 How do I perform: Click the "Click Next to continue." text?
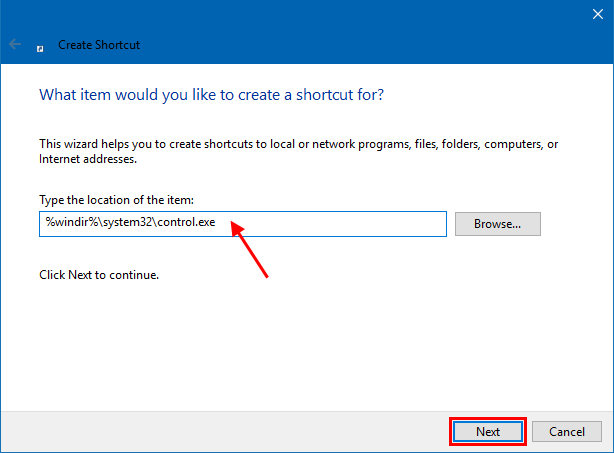coord(99,275)
